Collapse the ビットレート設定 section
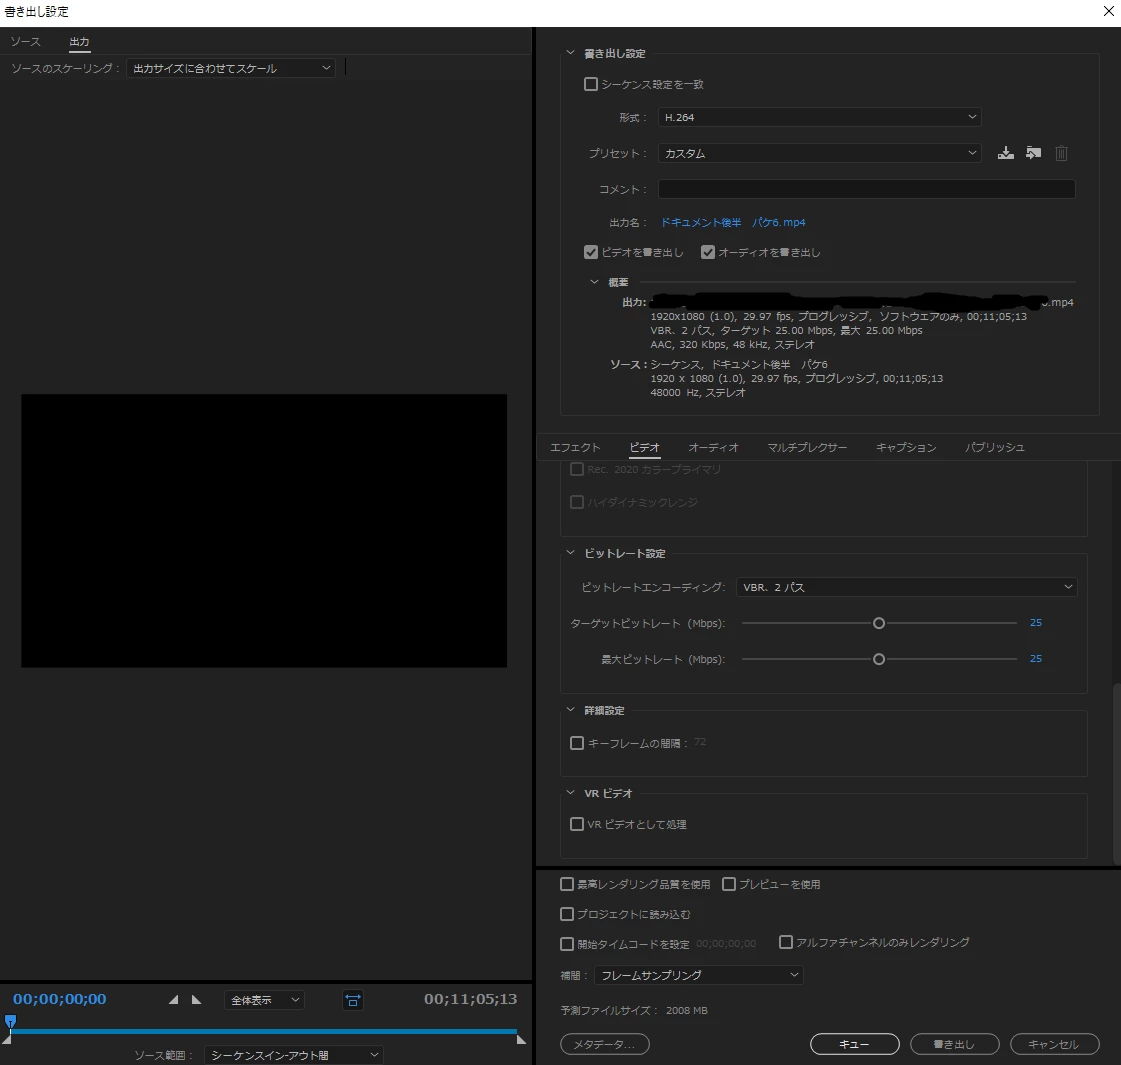1121x1065 pixels. pyautogui.click(x=571, y=553)
